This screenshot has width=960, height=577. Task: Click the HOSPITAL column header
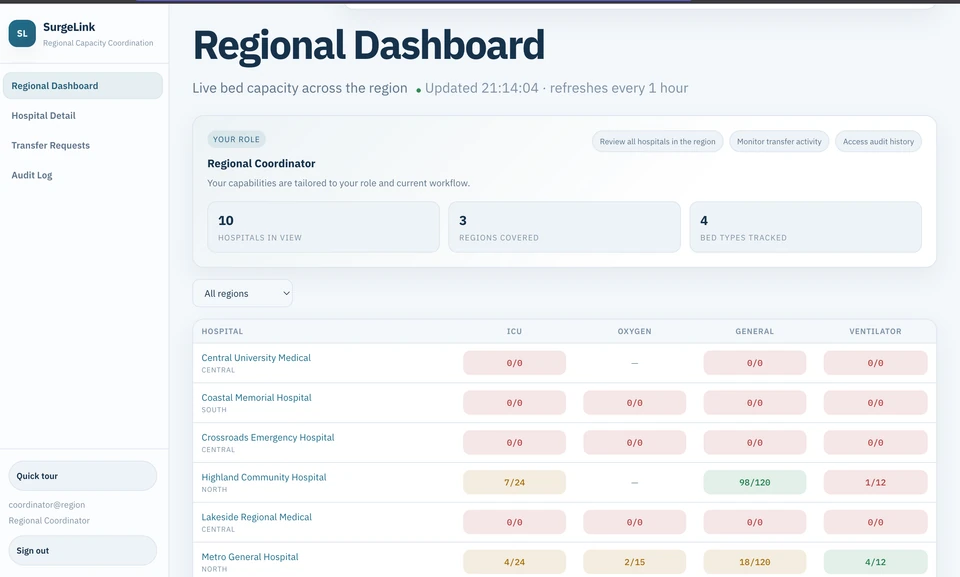click(222, 331)
